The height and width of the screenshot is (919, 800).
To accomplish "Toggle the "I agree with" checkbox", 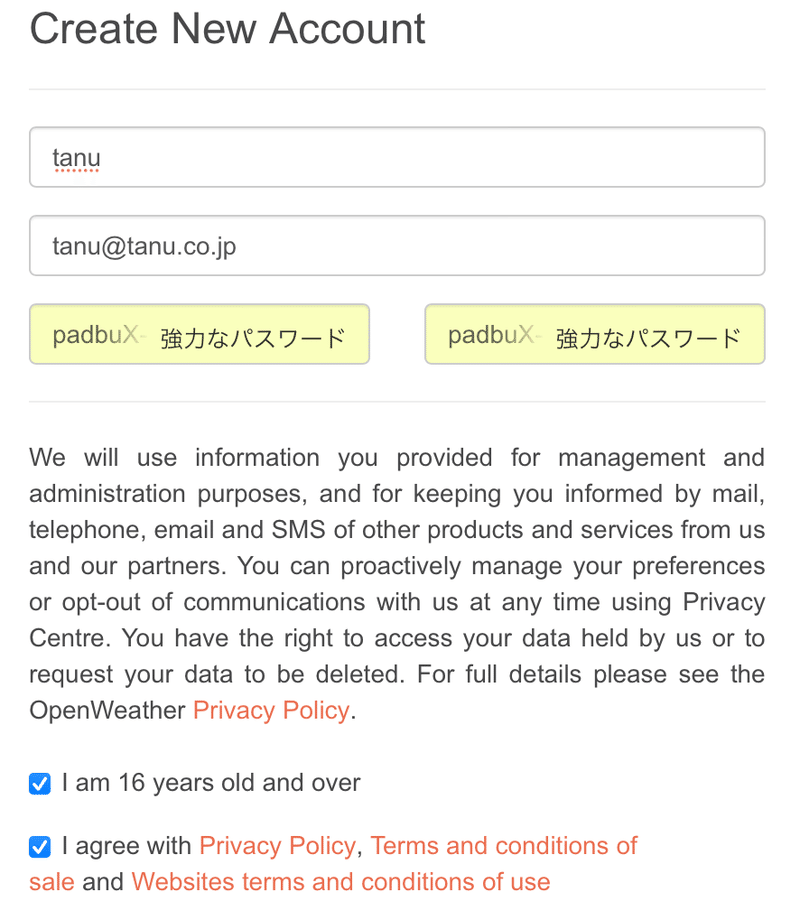I will (x=40, y=846).
